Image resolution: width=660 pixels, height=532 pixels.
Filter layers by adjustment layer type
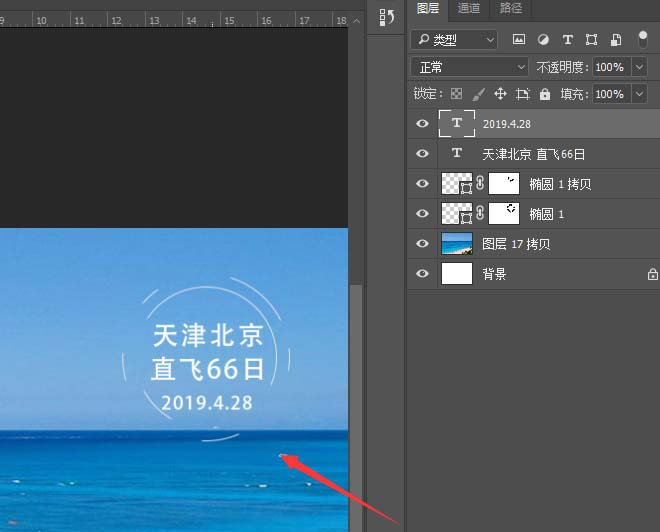(543, 40)
